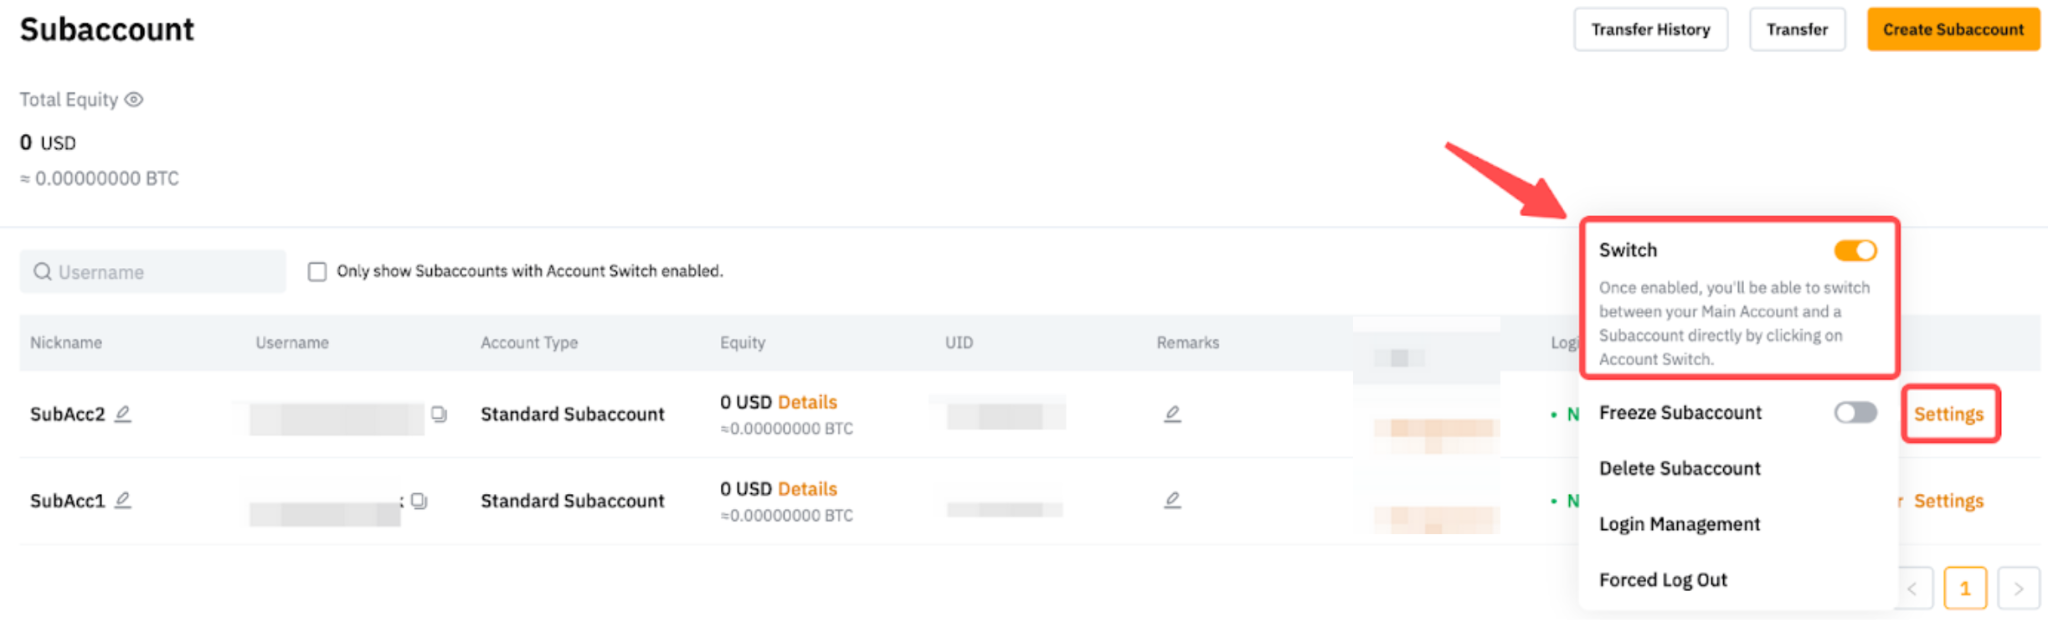The image size is (2048, 620).
Task: Click the search magnifier icon
Action: (43, 271)
